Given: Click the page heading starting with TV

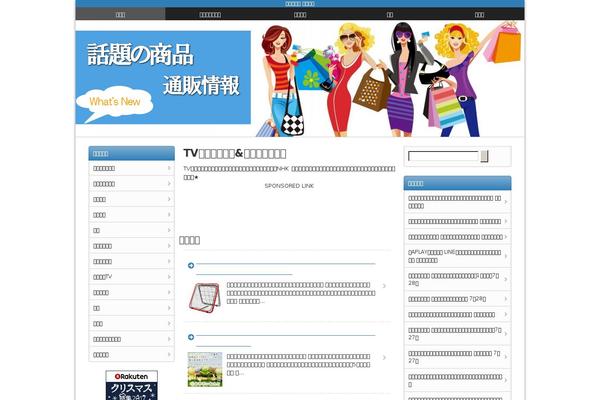Looking at the screenshot, I should point(235,153).
